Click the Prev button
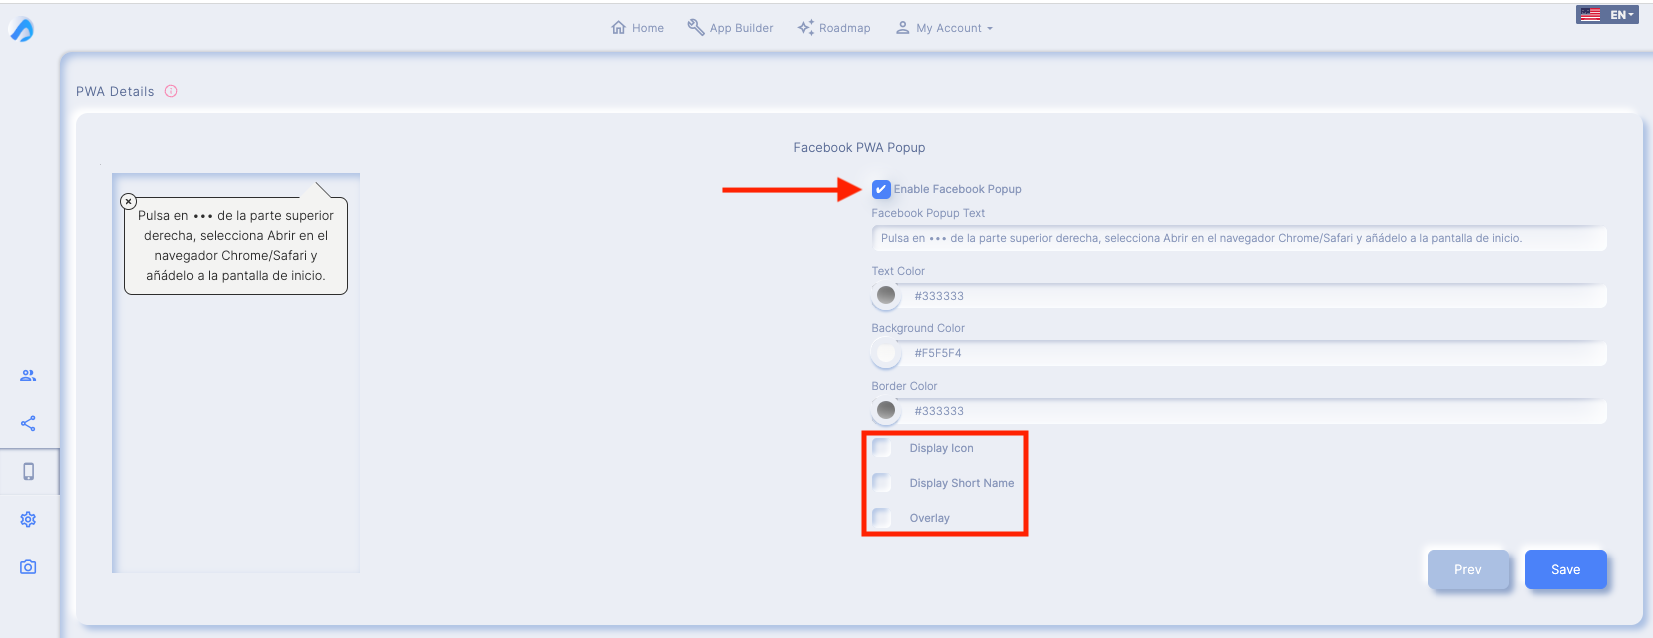The image size is (1653, 638). click(x=1468, y=569)
